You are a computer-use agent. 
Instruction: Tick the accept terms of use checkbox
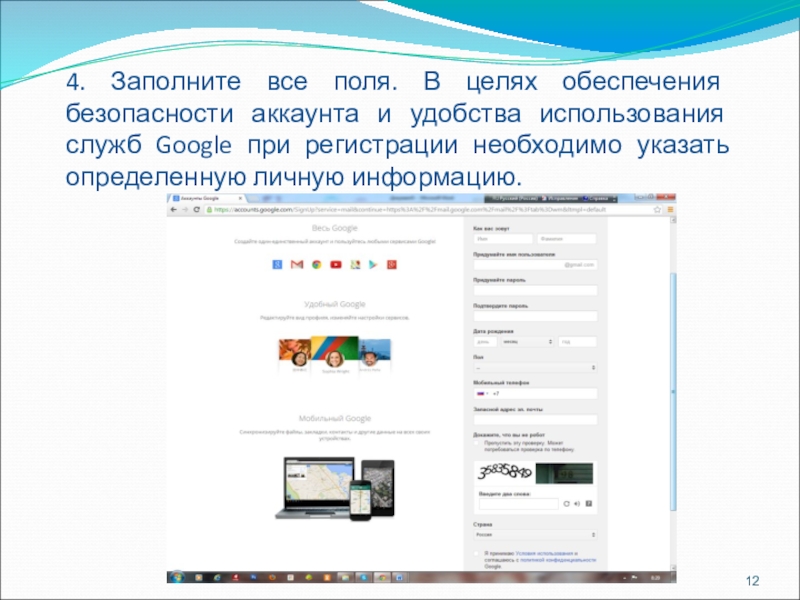477,553
